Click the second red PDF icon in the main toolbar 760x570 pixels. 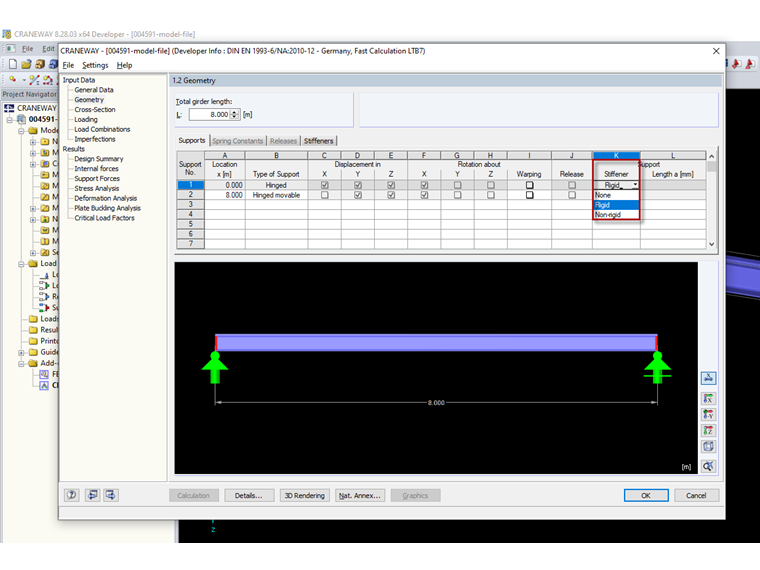point(750,64)
